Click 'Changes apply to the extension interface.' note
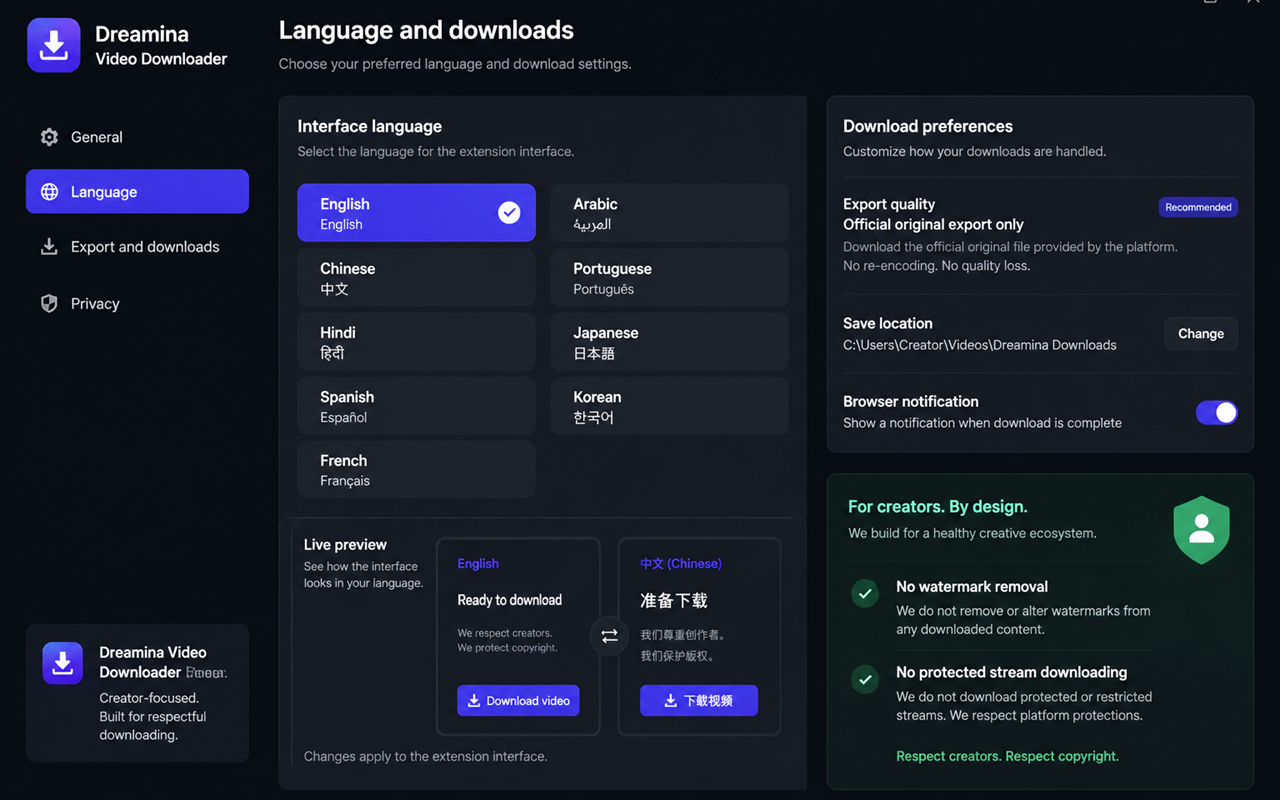This screenshot has width=1280, height=800. [x=425, y=756]
